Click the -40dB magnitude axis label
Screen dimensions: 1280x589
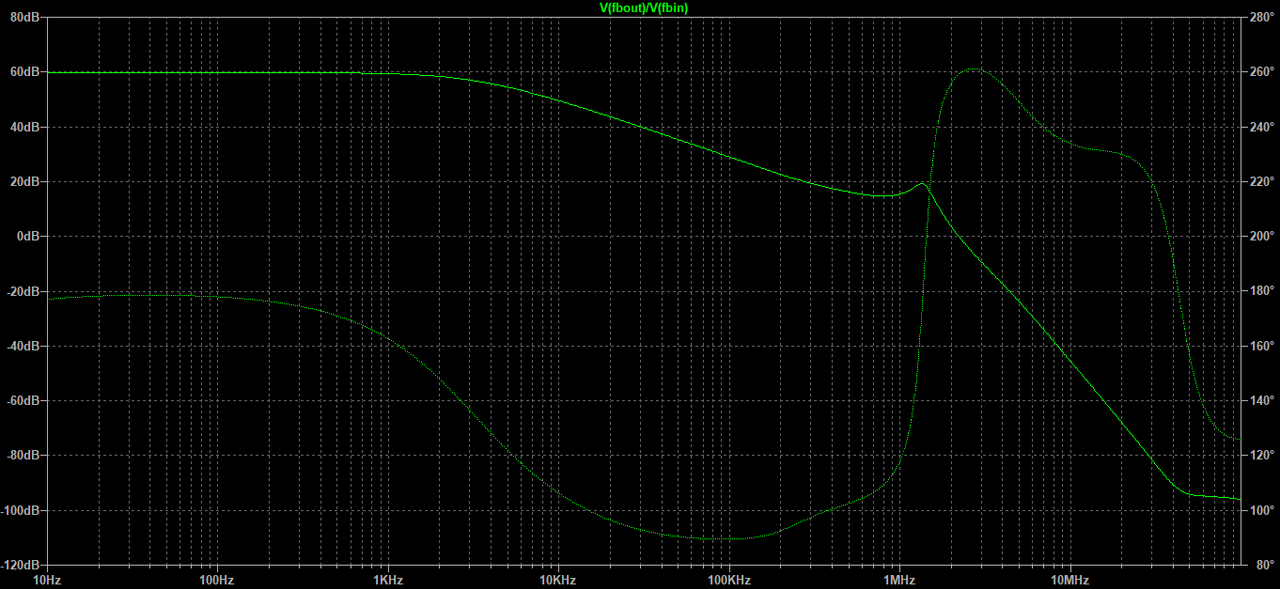[22, 346]
